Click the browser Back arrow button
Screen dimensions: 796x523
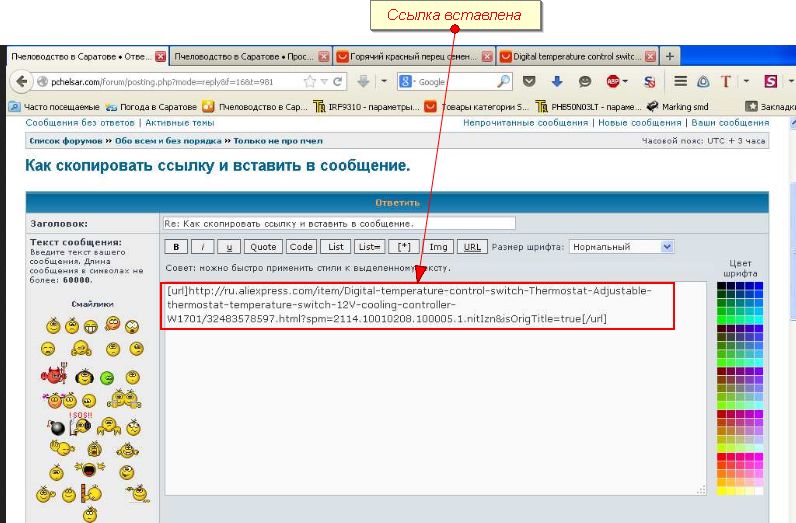pos(22,82)
